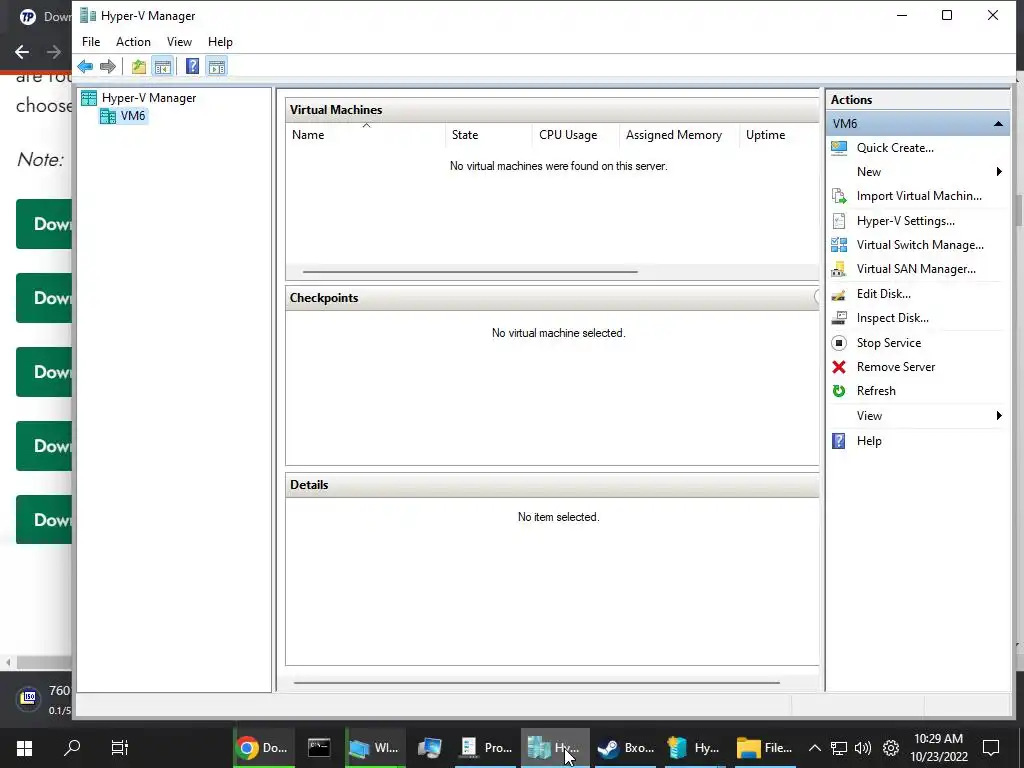This screenshot has width=1024, height=768.
Task: Open volume control in system tray
Action: [863, 748]
